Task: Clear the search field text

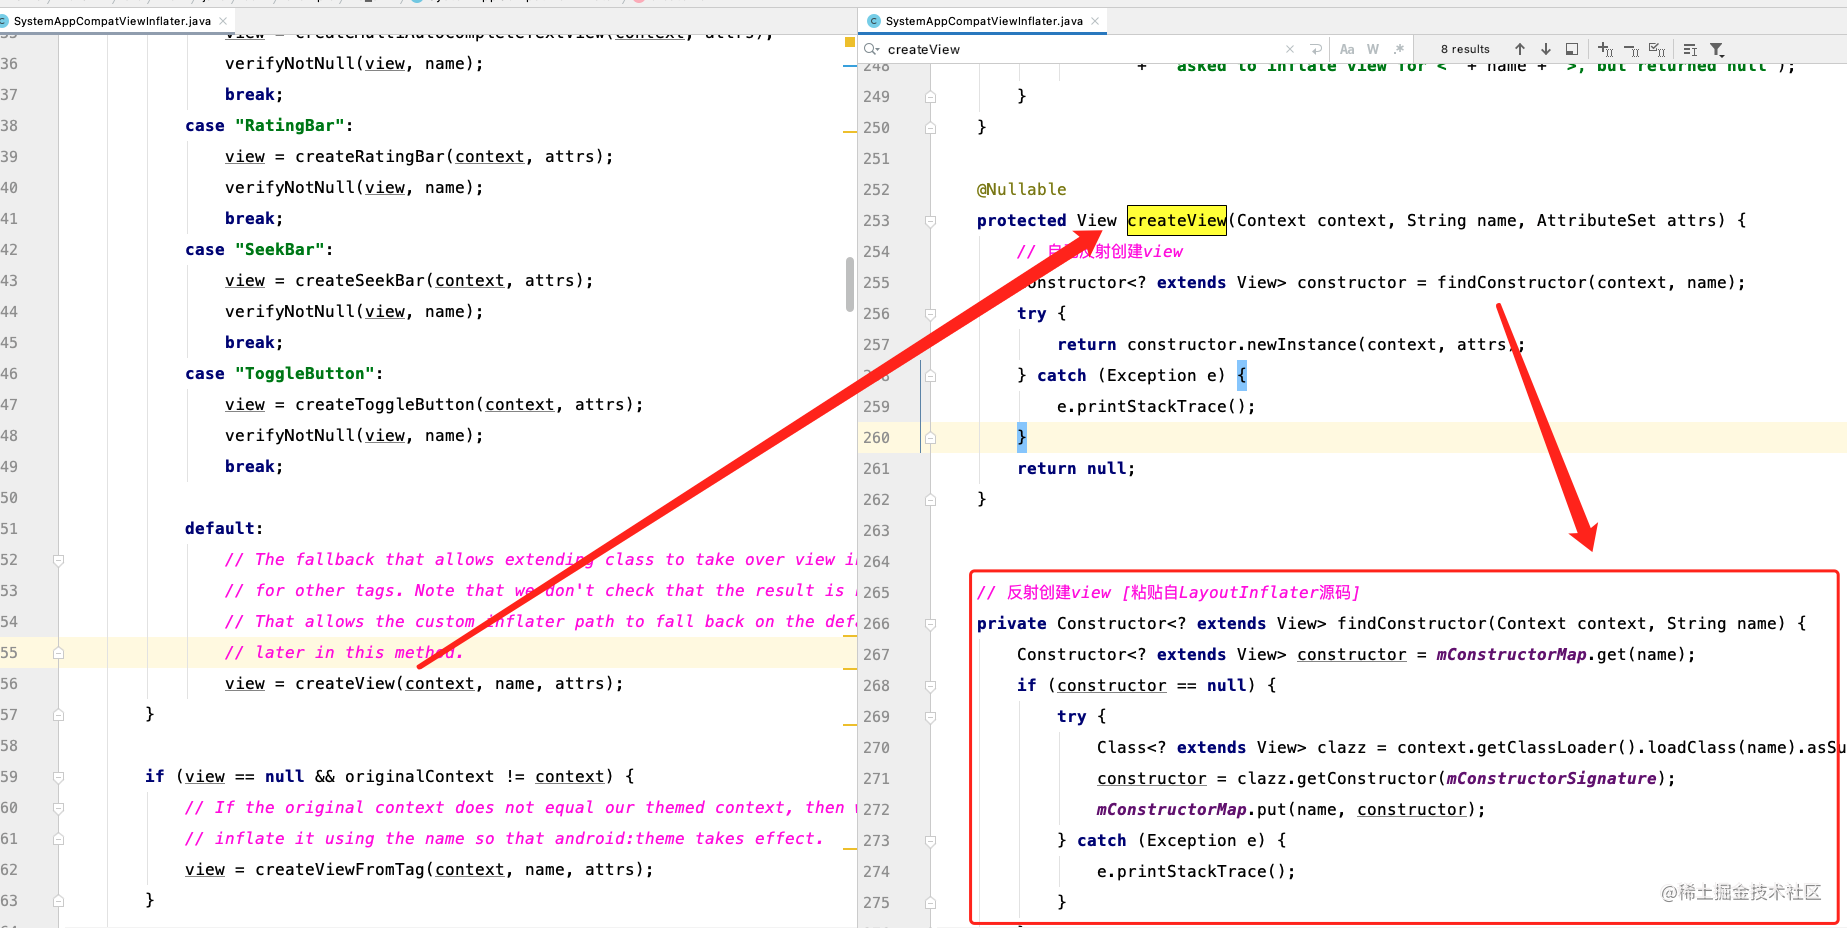Action: (x=1290, y=49)
